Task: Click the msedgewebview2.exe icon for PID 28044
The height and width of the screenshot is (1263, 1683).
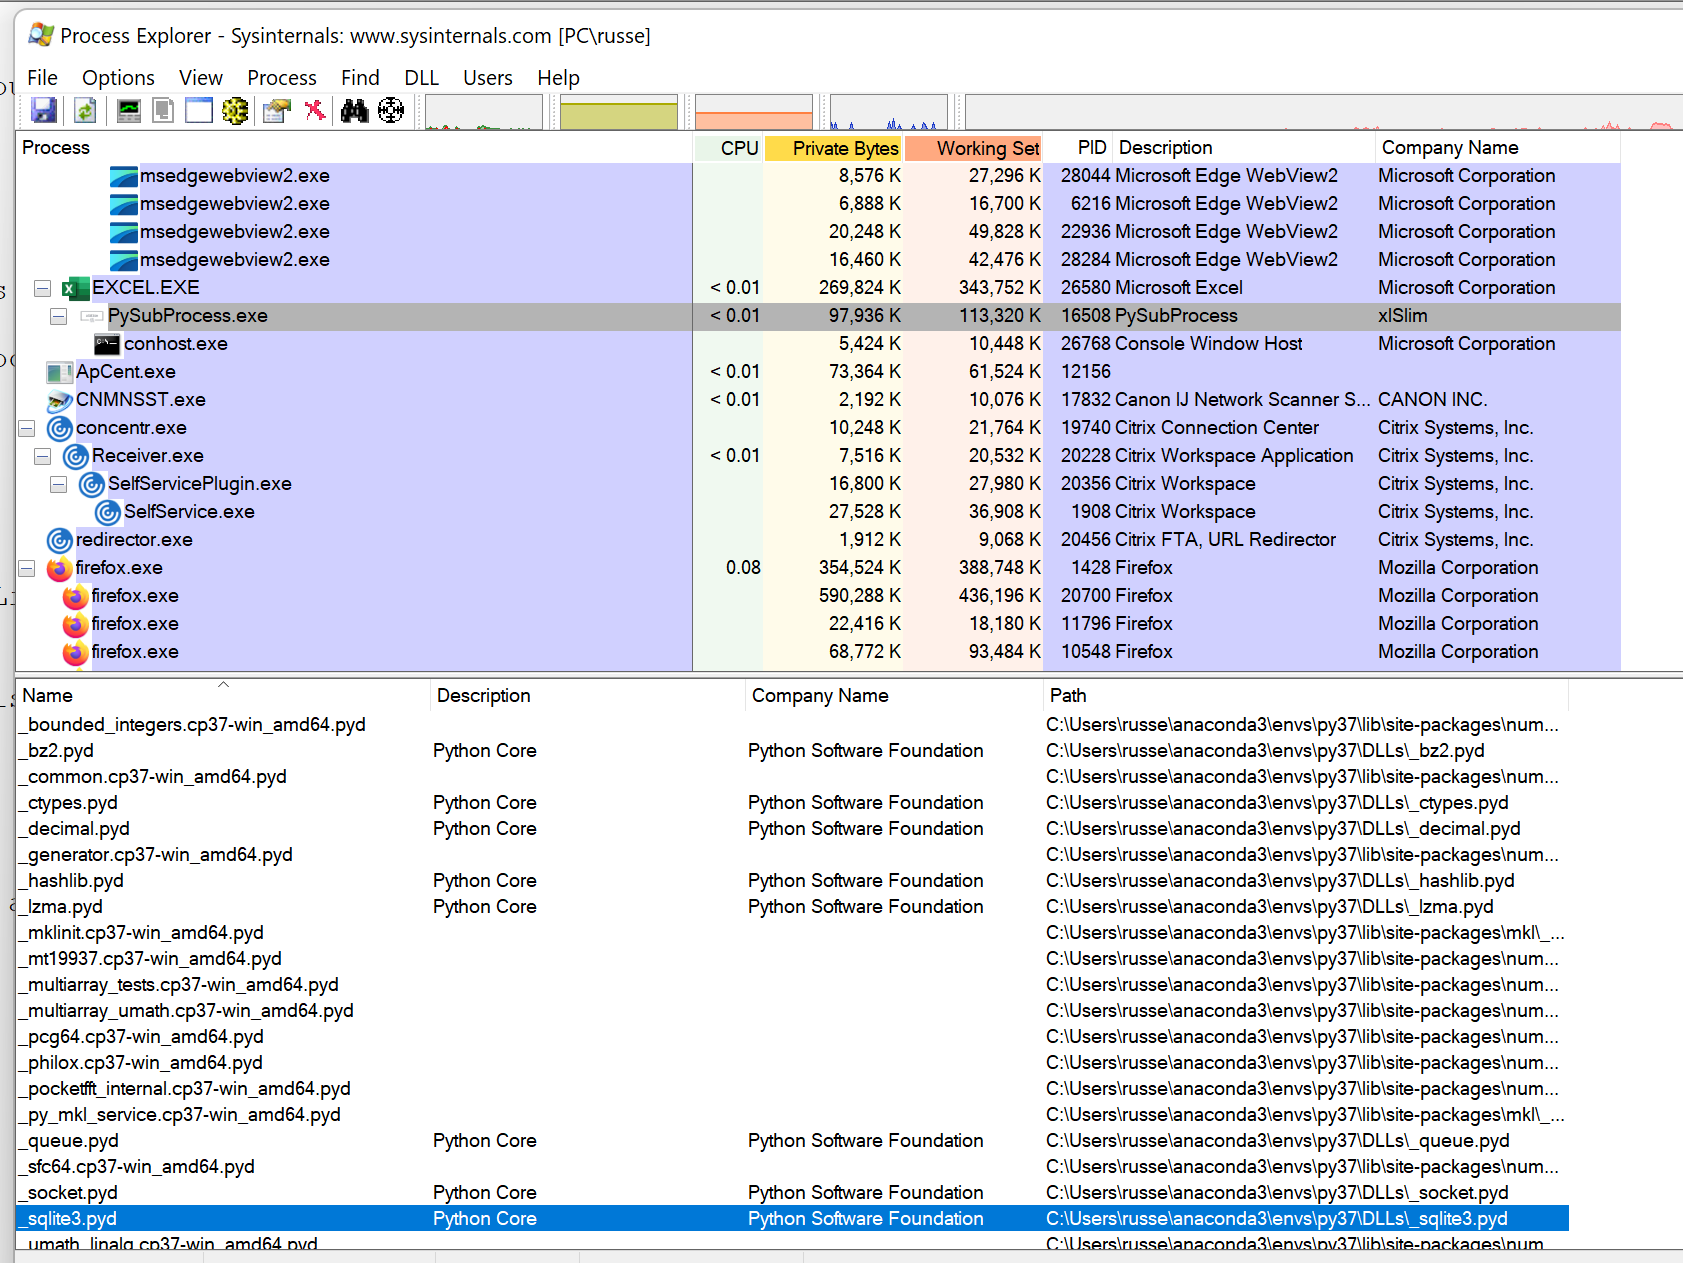Action: tap(123, 176)
